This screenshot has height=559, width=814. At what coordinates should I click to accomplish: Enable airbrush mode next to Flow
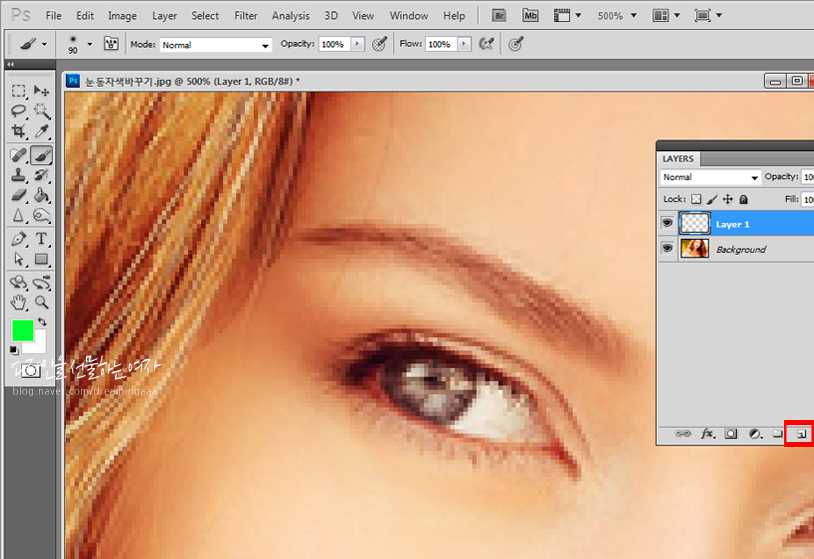click(x=486, y=45)
